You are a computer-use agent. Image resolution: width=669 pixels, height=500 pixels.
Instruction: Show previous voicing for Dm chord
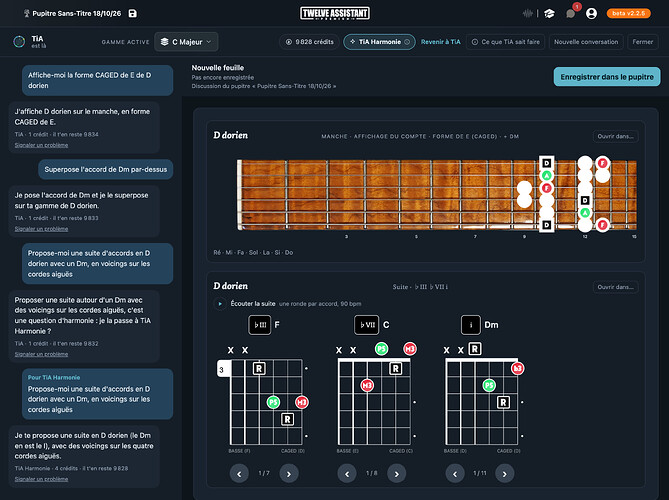(x=455, y=474)
